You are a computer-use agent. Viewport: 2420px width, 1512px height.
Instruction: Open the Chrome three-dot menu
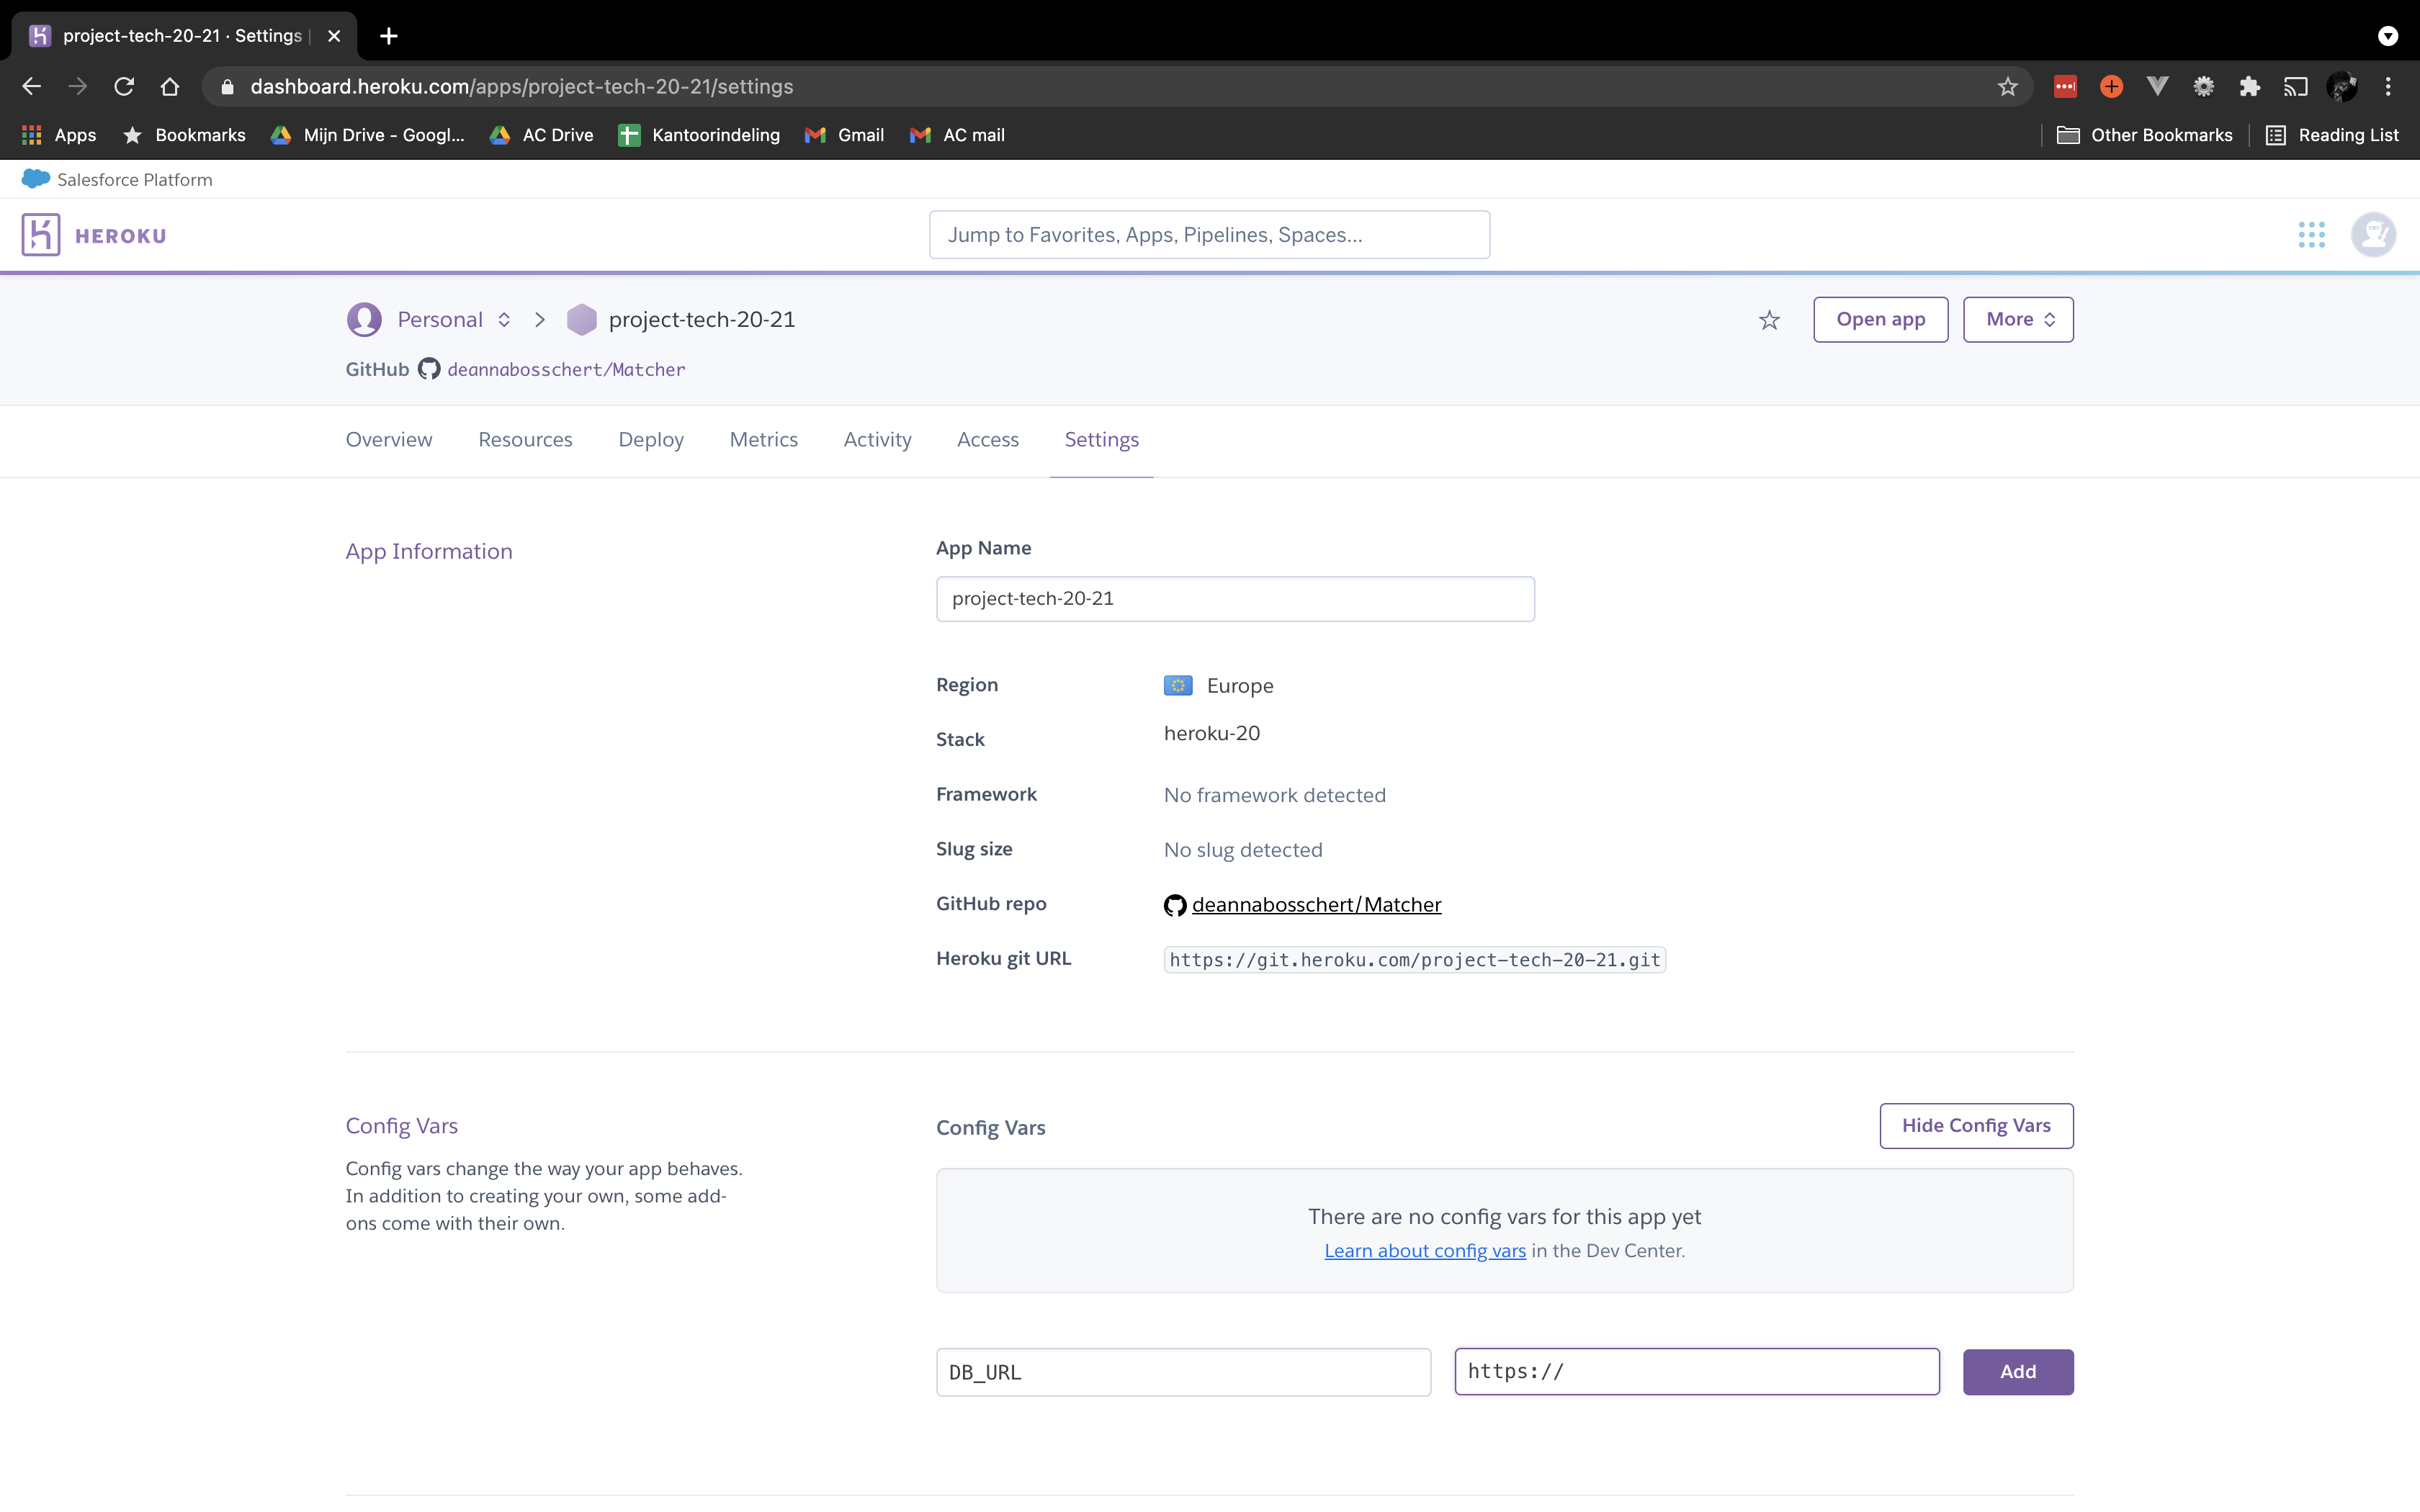pos(2389,86)
